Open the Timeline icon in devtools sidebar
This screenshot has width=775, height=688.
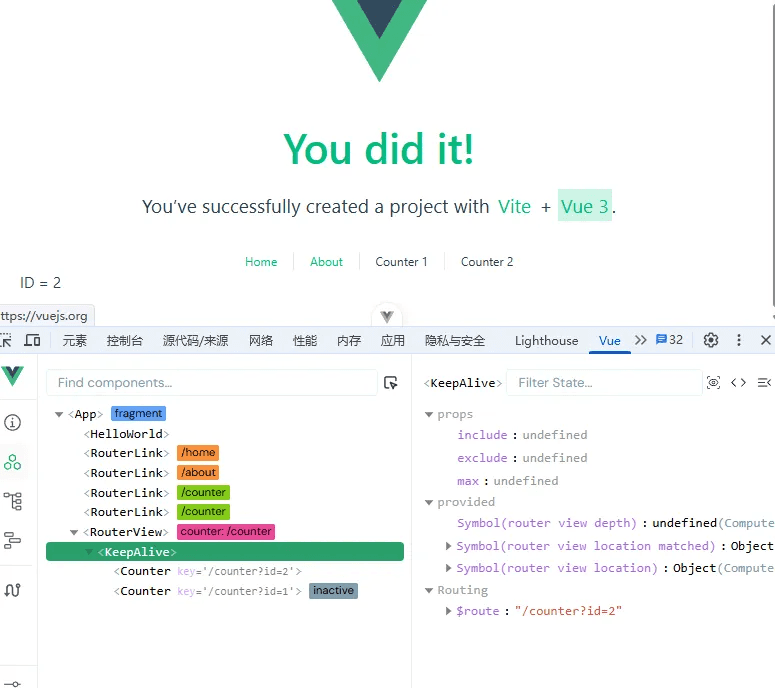[12, 541]
